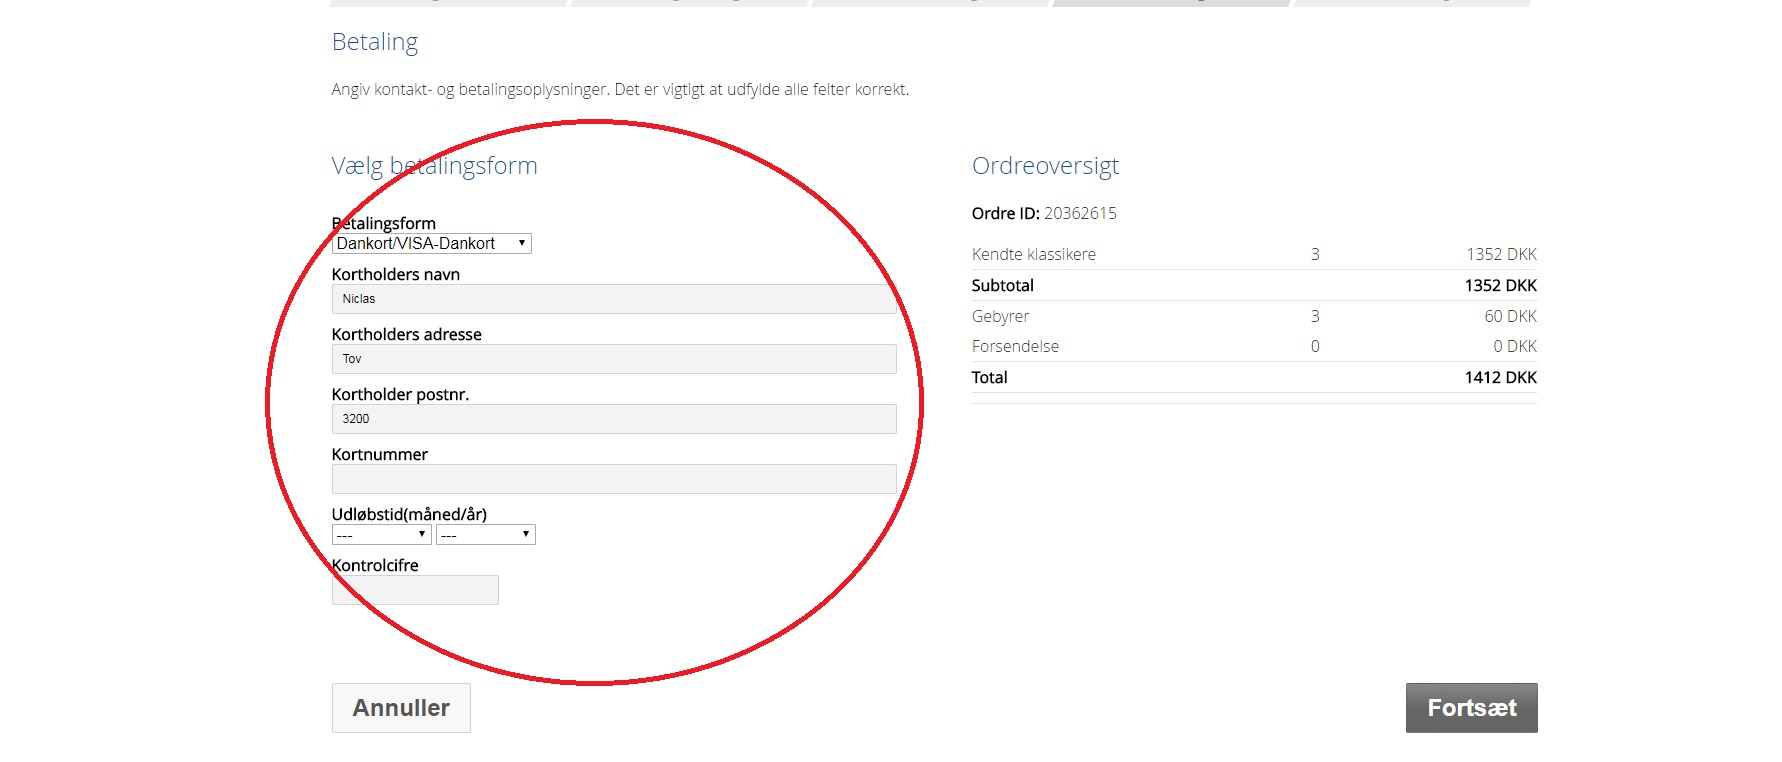1782x762 pixels.
Task: Open the Betalingsform Dankort/VISA-Dankort dropdown
Action: pyautogui.click(x=431, y=243)
